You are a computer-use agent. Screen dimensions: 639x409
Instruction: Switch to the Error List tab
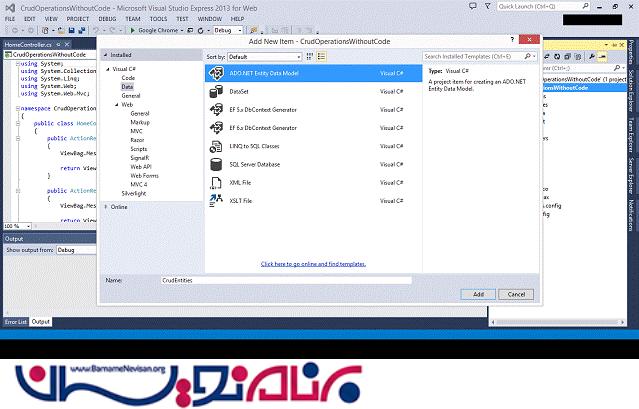coord(16,321)
